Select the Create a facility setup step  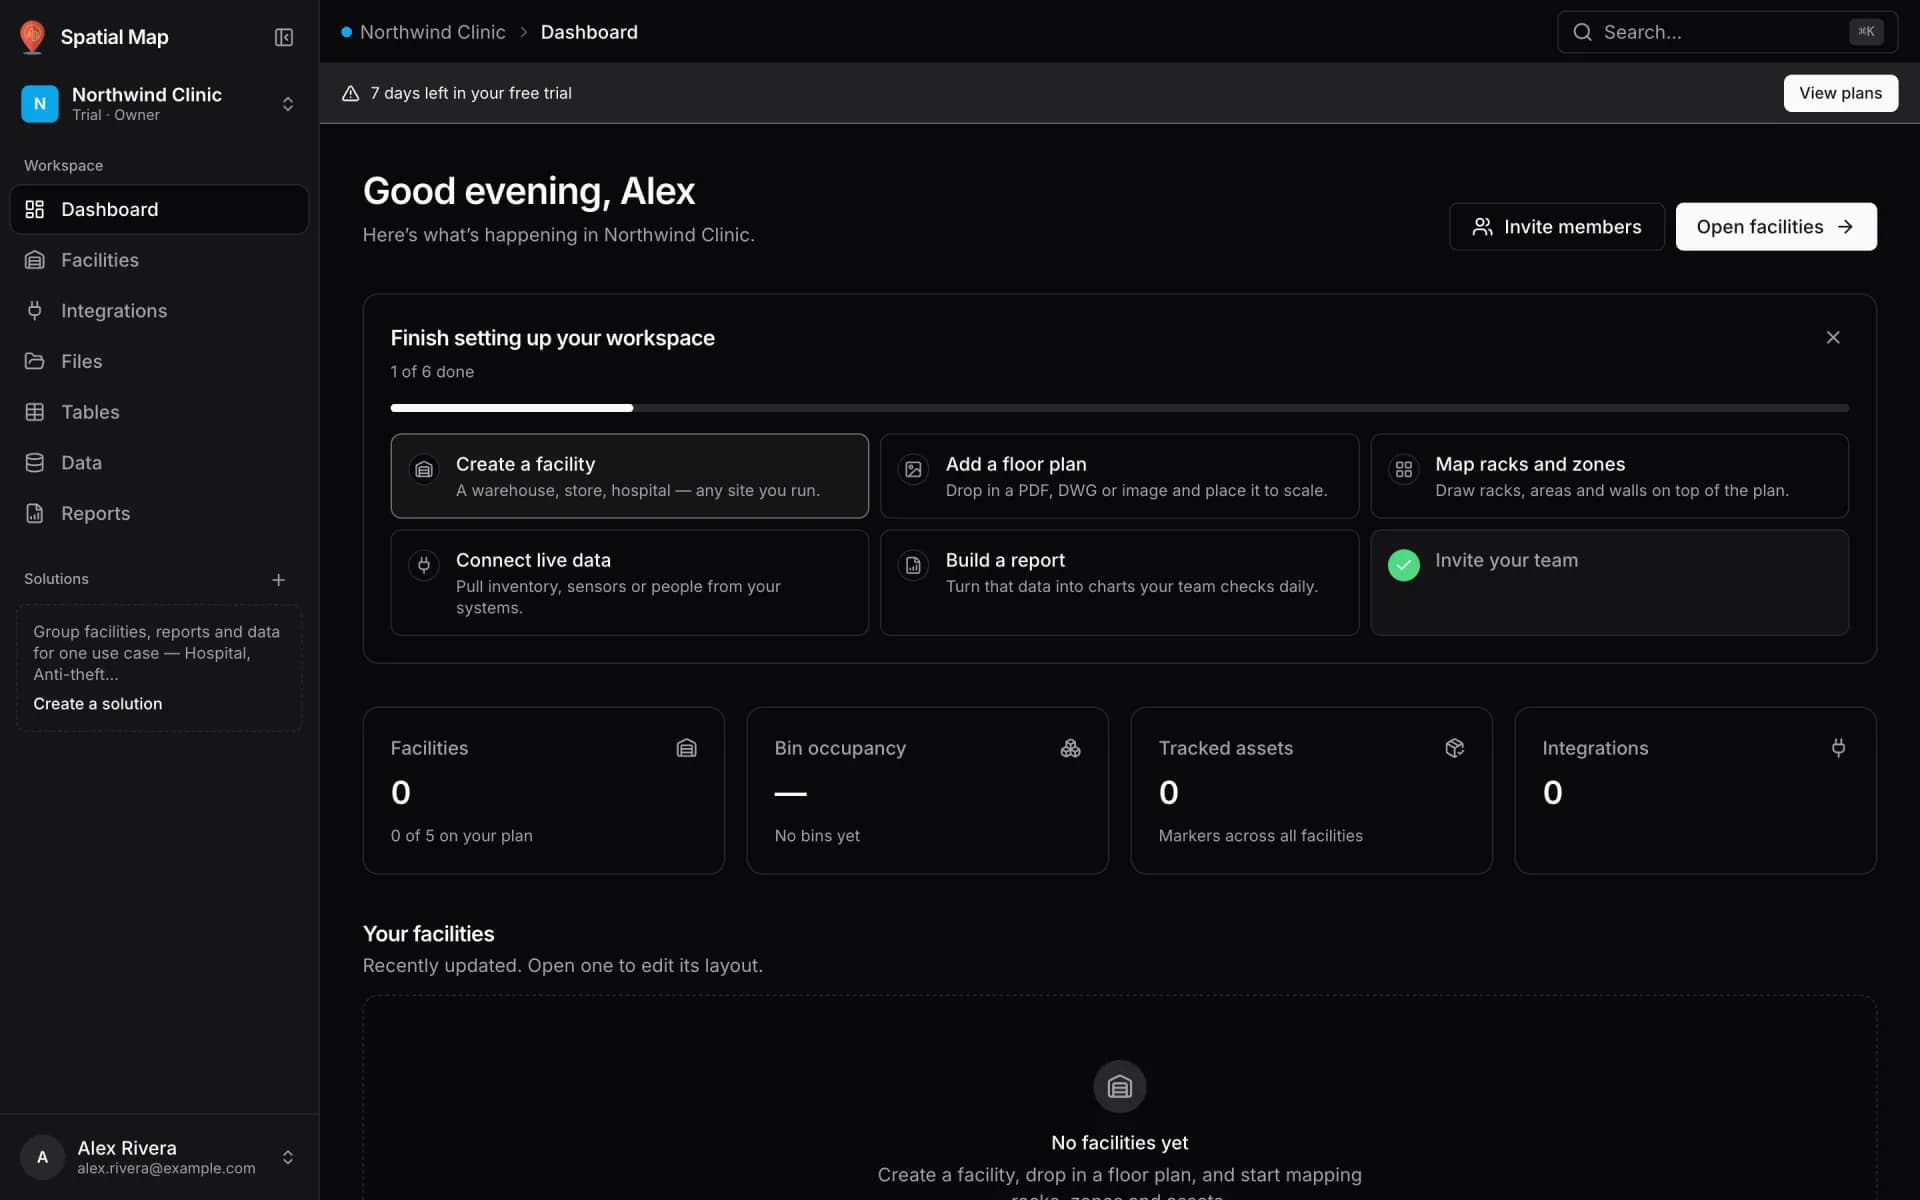click(629, 476)
